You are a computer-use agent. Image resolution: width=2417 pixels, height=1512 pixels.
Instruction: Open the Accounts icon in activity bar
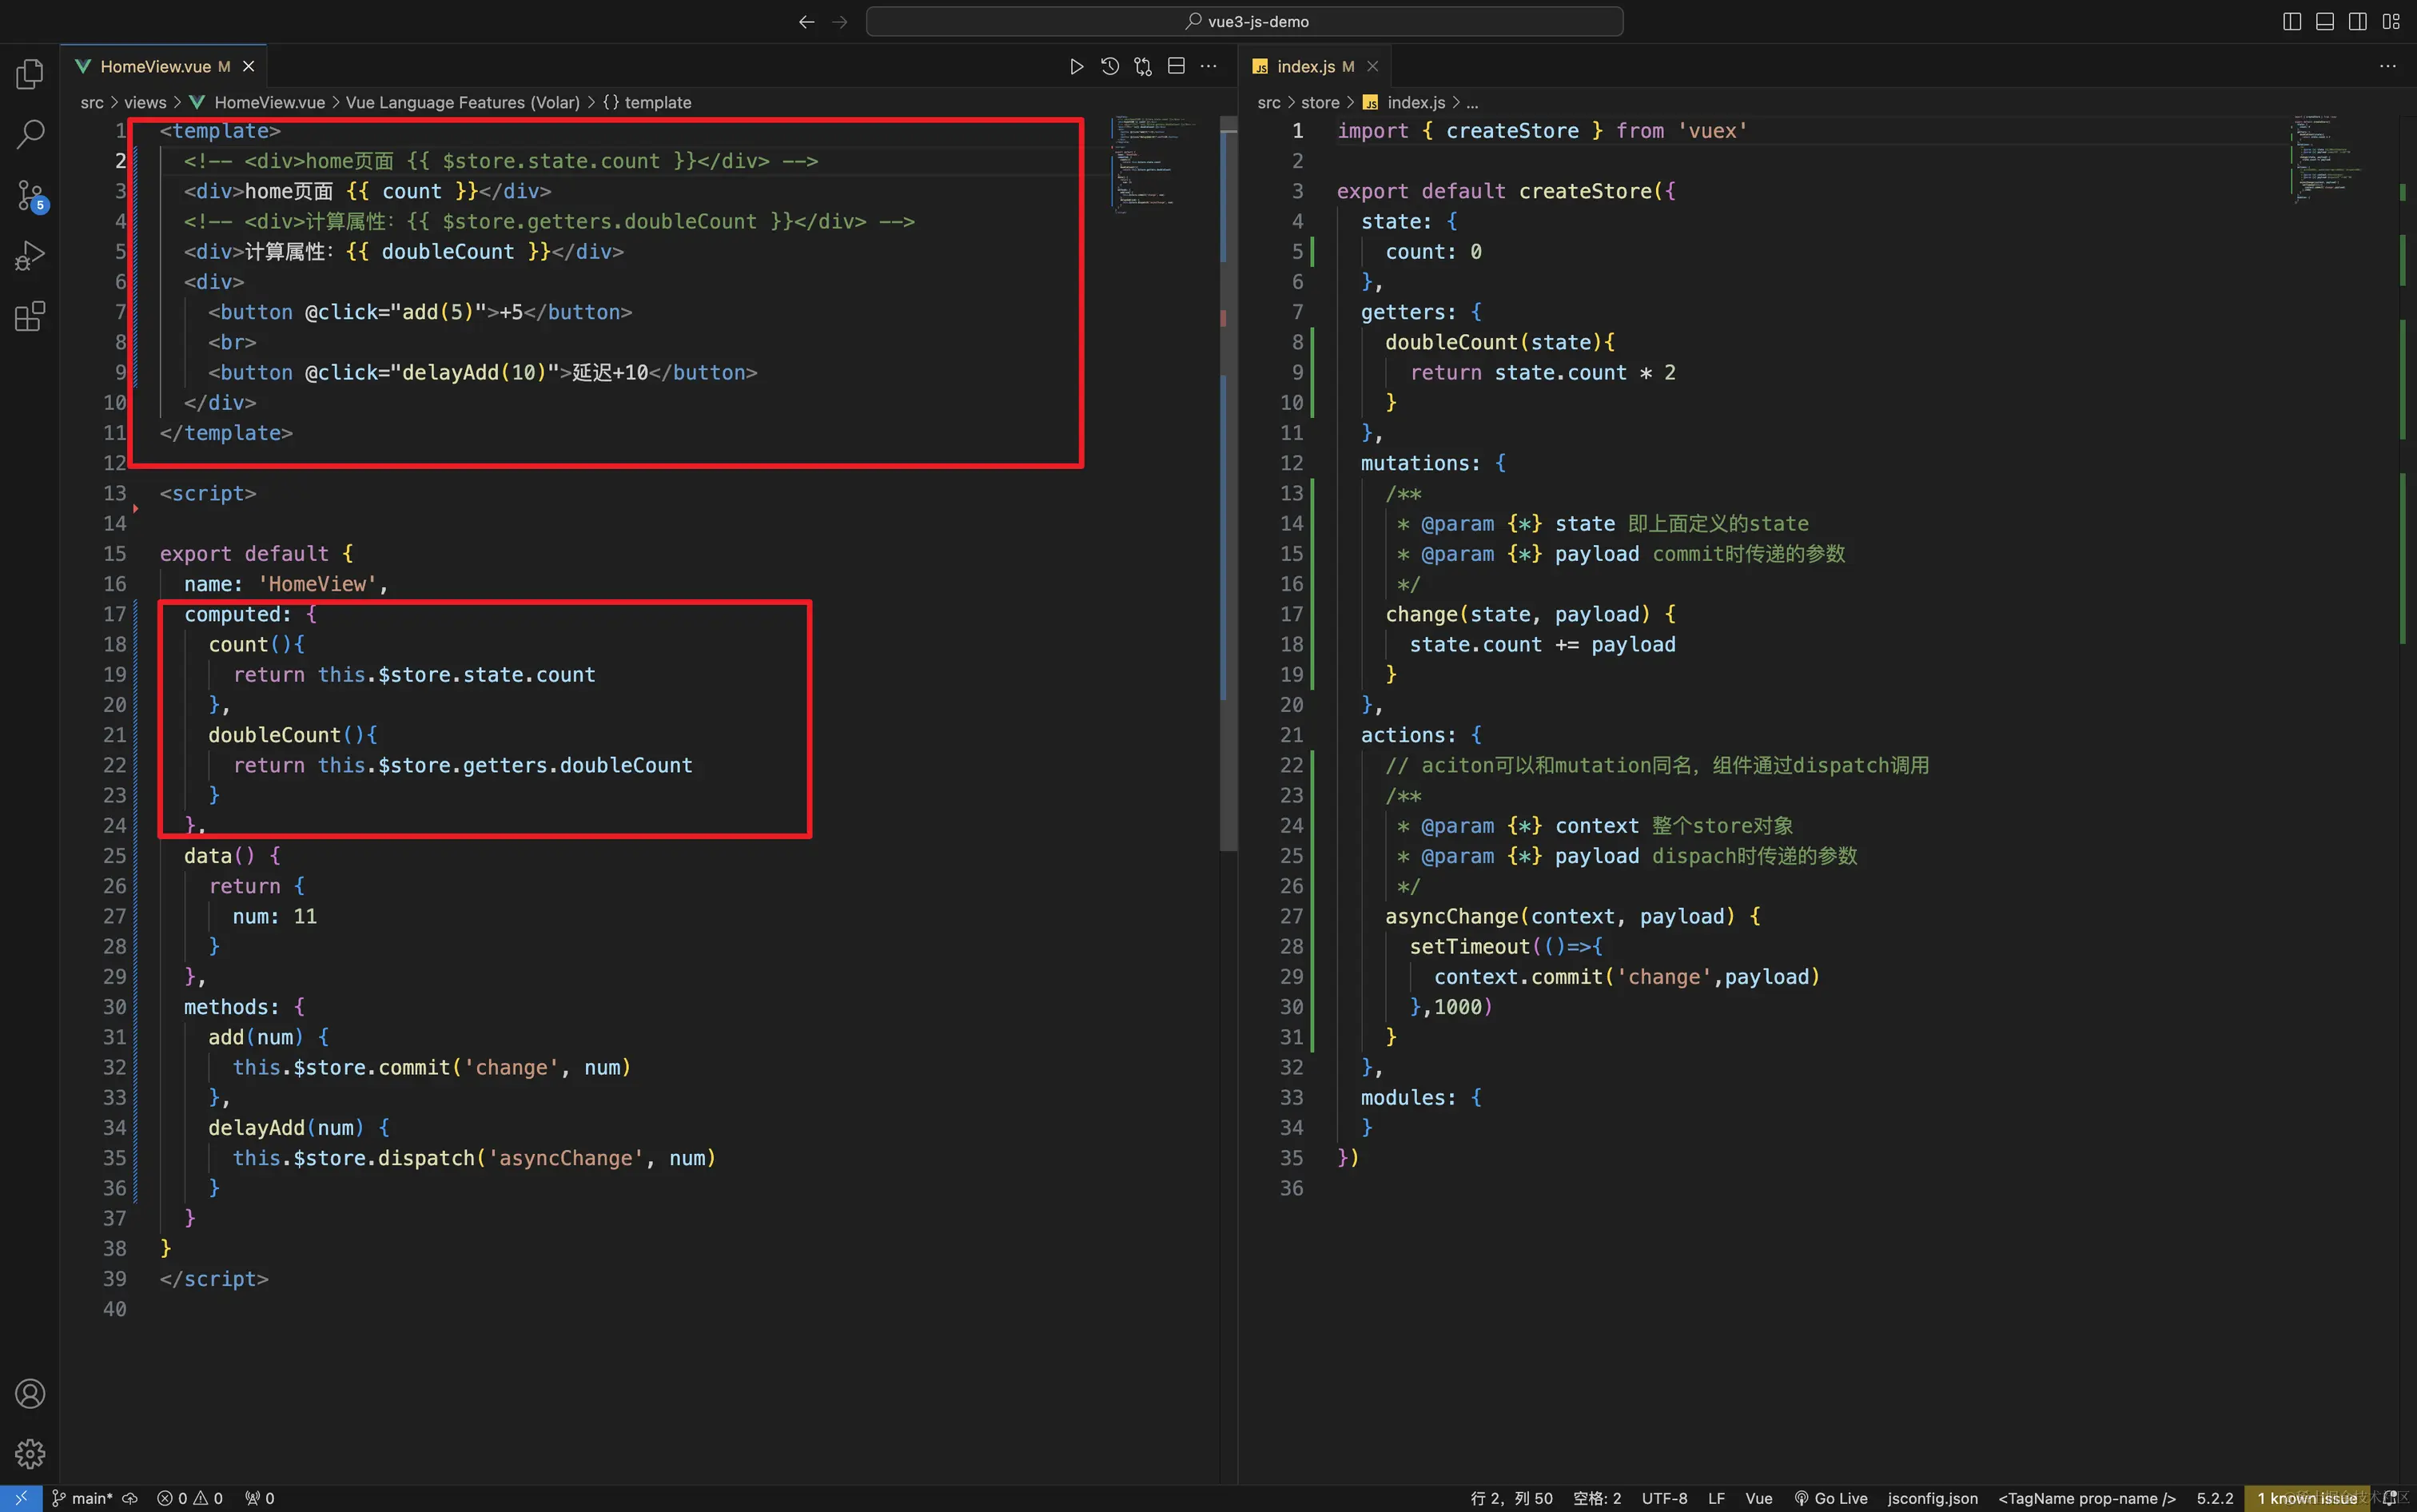point(30,1393)
